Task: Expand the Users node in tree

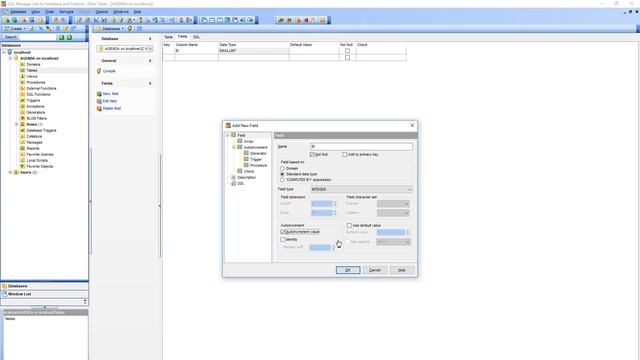Action: (11, 173)
